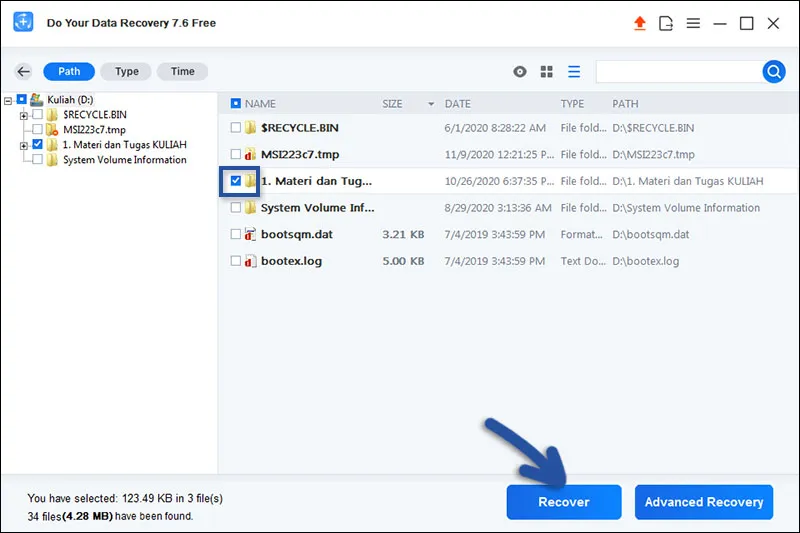800x533 pixels.
Task: Click the preview eye icon
Action: pos(519,71)
